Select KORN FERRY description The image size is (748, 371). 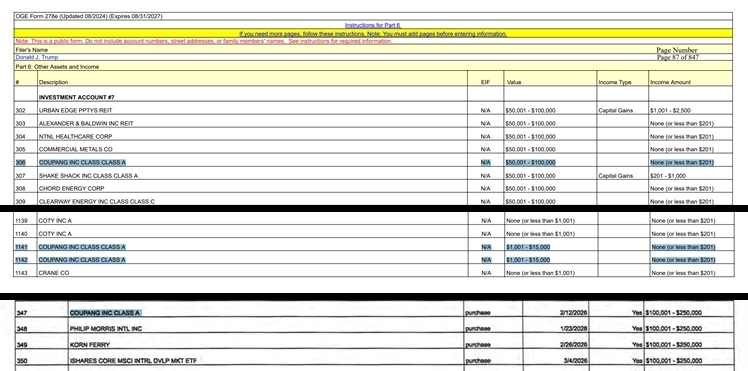pos(90,344)
